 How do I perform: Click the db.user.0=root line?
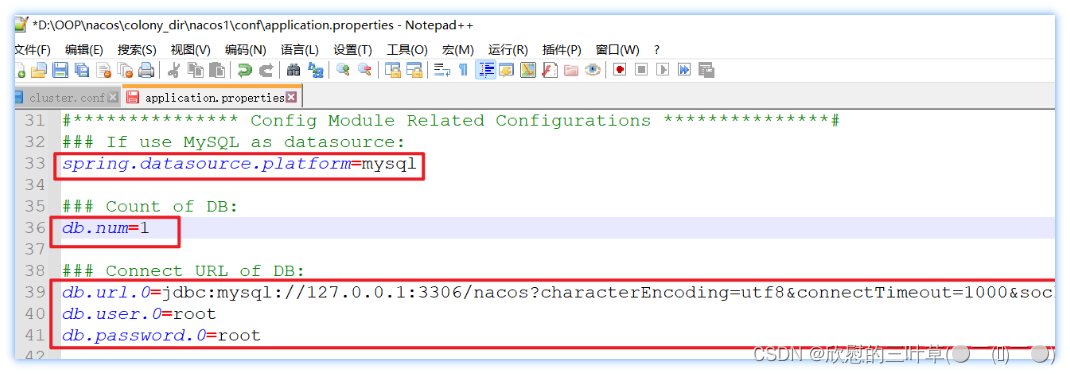(x=139, y=314)
